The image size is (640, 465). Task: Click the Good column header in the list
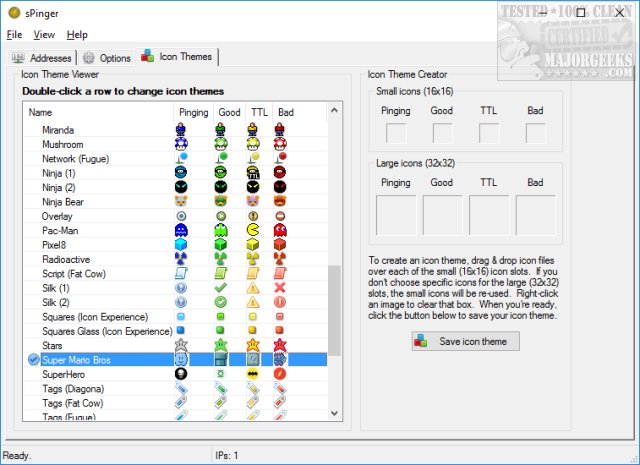point(229,112)
